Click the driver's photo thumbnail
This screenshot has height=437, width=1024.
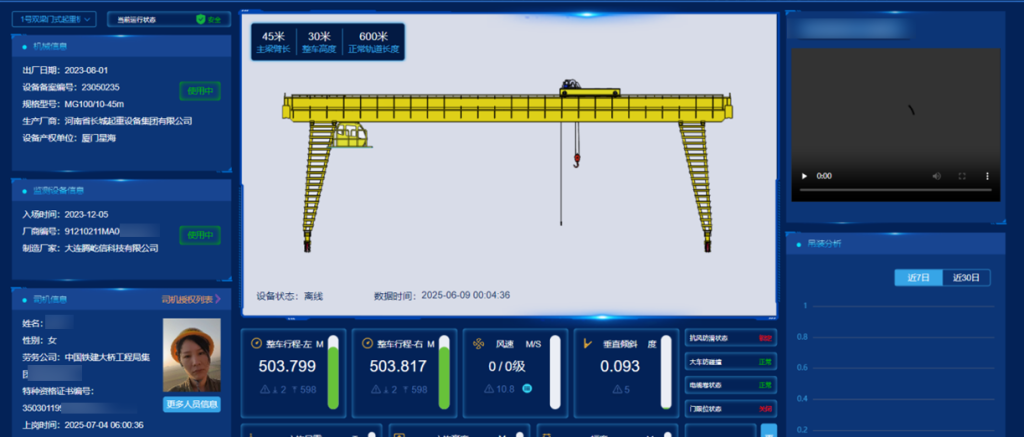coord(191,356)
